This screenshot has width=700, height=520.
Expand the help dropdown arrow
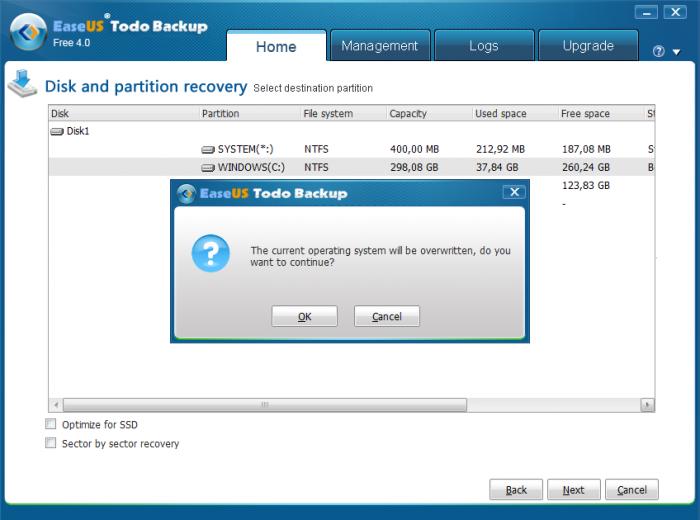tap(676, 52)
